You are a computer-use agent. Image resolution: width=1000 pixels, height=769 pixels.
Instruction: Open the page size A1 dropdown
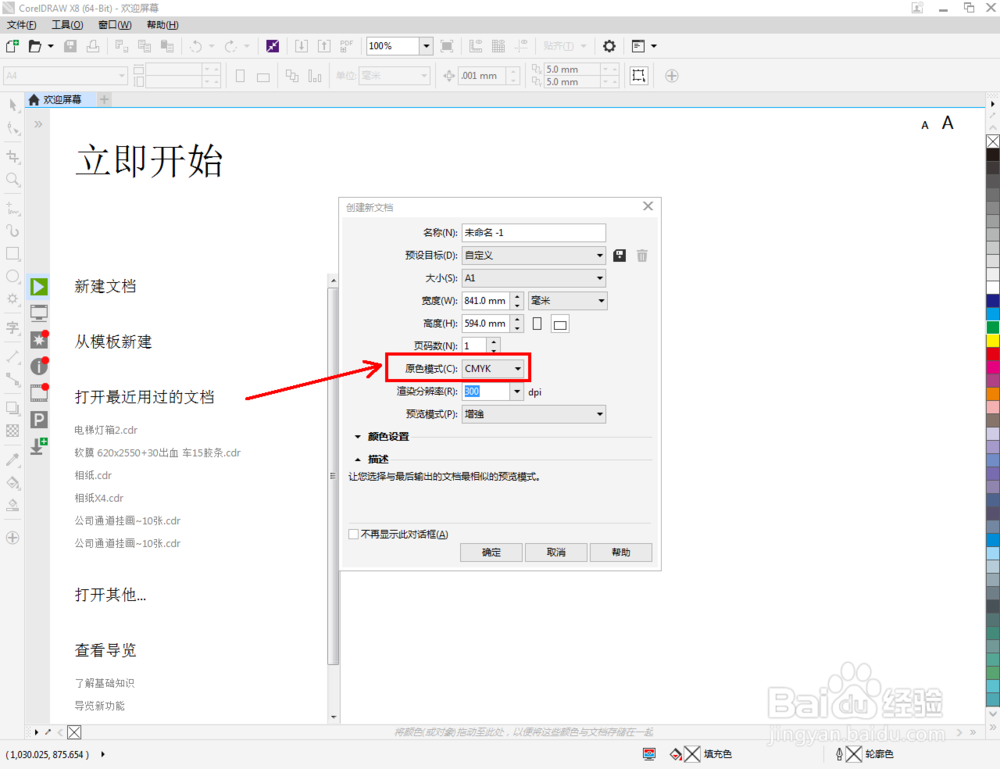(x=534, y=278)
